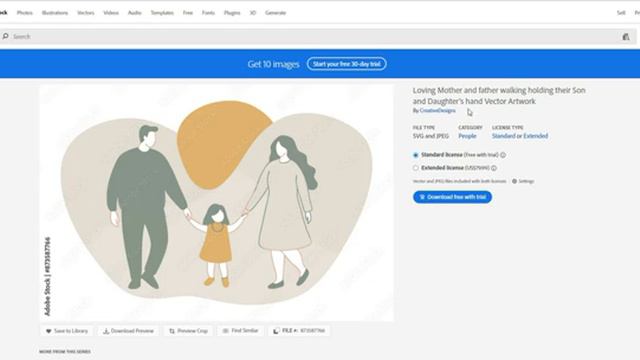Image resolution: width=640 pixels, height=360 pixels.
Task: Select the Standard license radio button
Action: (x=416, y=155)
